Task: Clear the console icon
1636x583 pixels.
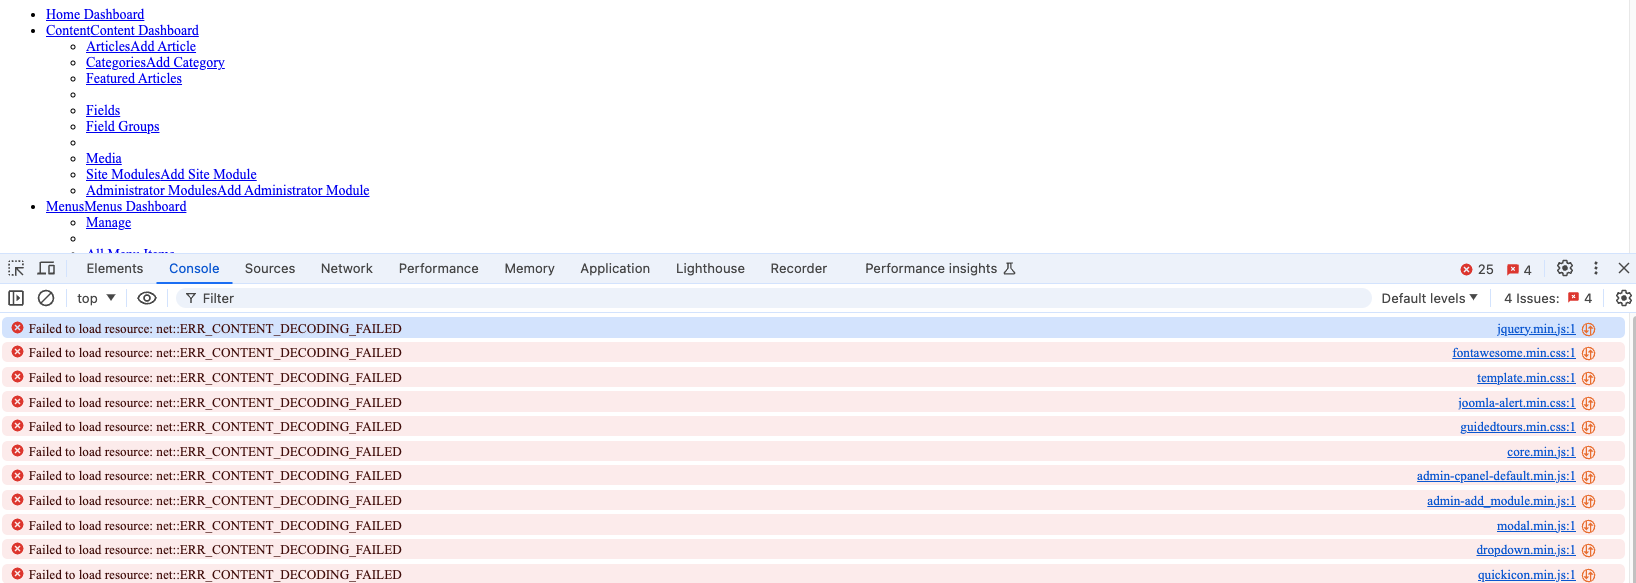Action: point(46,298)
